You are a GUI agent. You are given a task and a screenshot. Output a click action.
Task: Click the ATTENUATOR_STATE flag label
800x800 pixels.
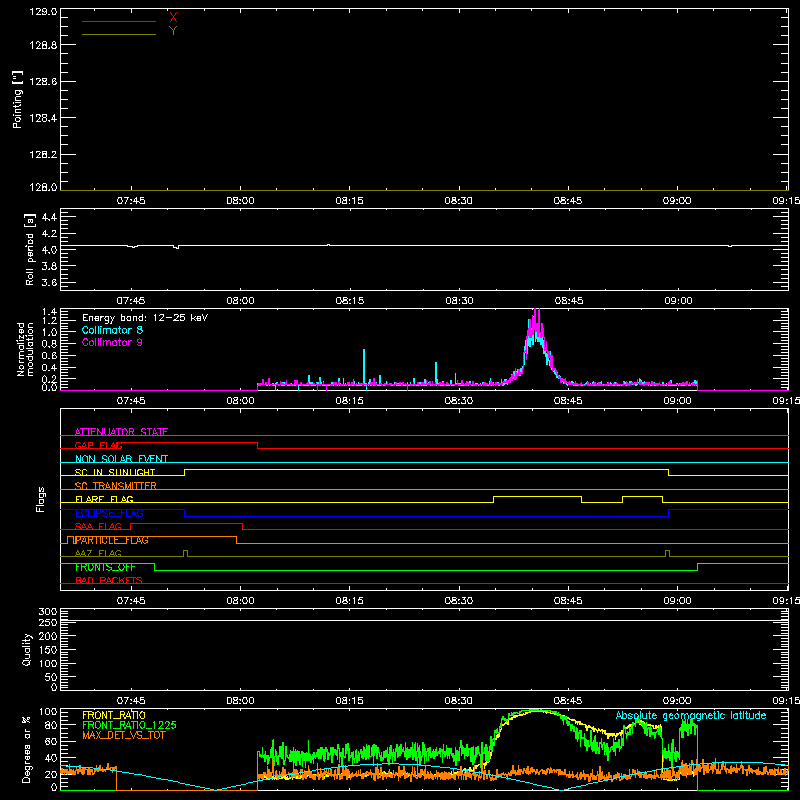pyautogui.click(x=121, y=432)
